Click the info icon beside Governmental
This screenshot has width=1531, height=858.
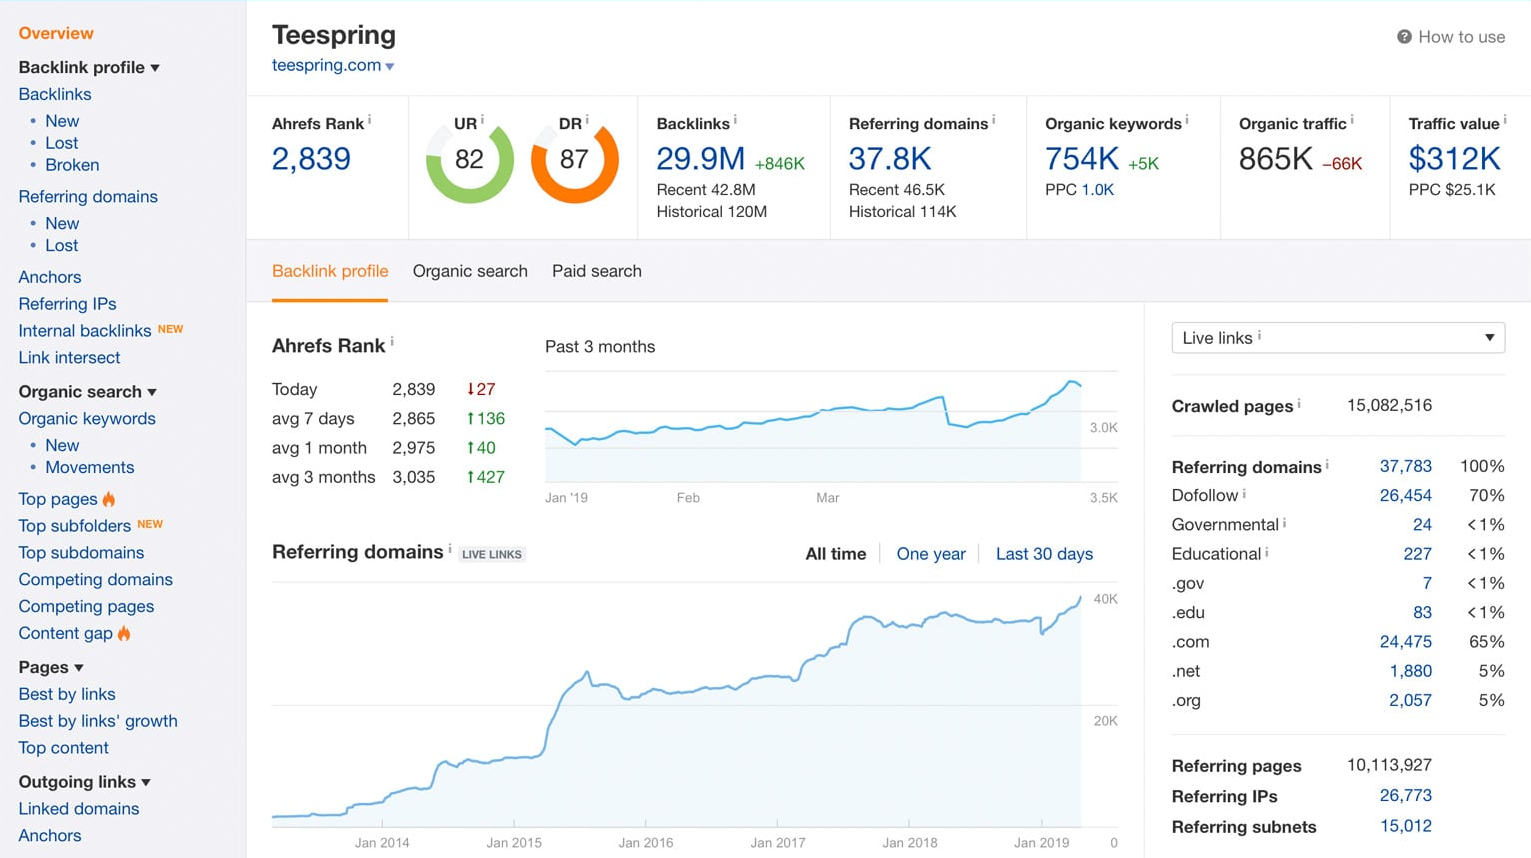(x=1285, y=522)
